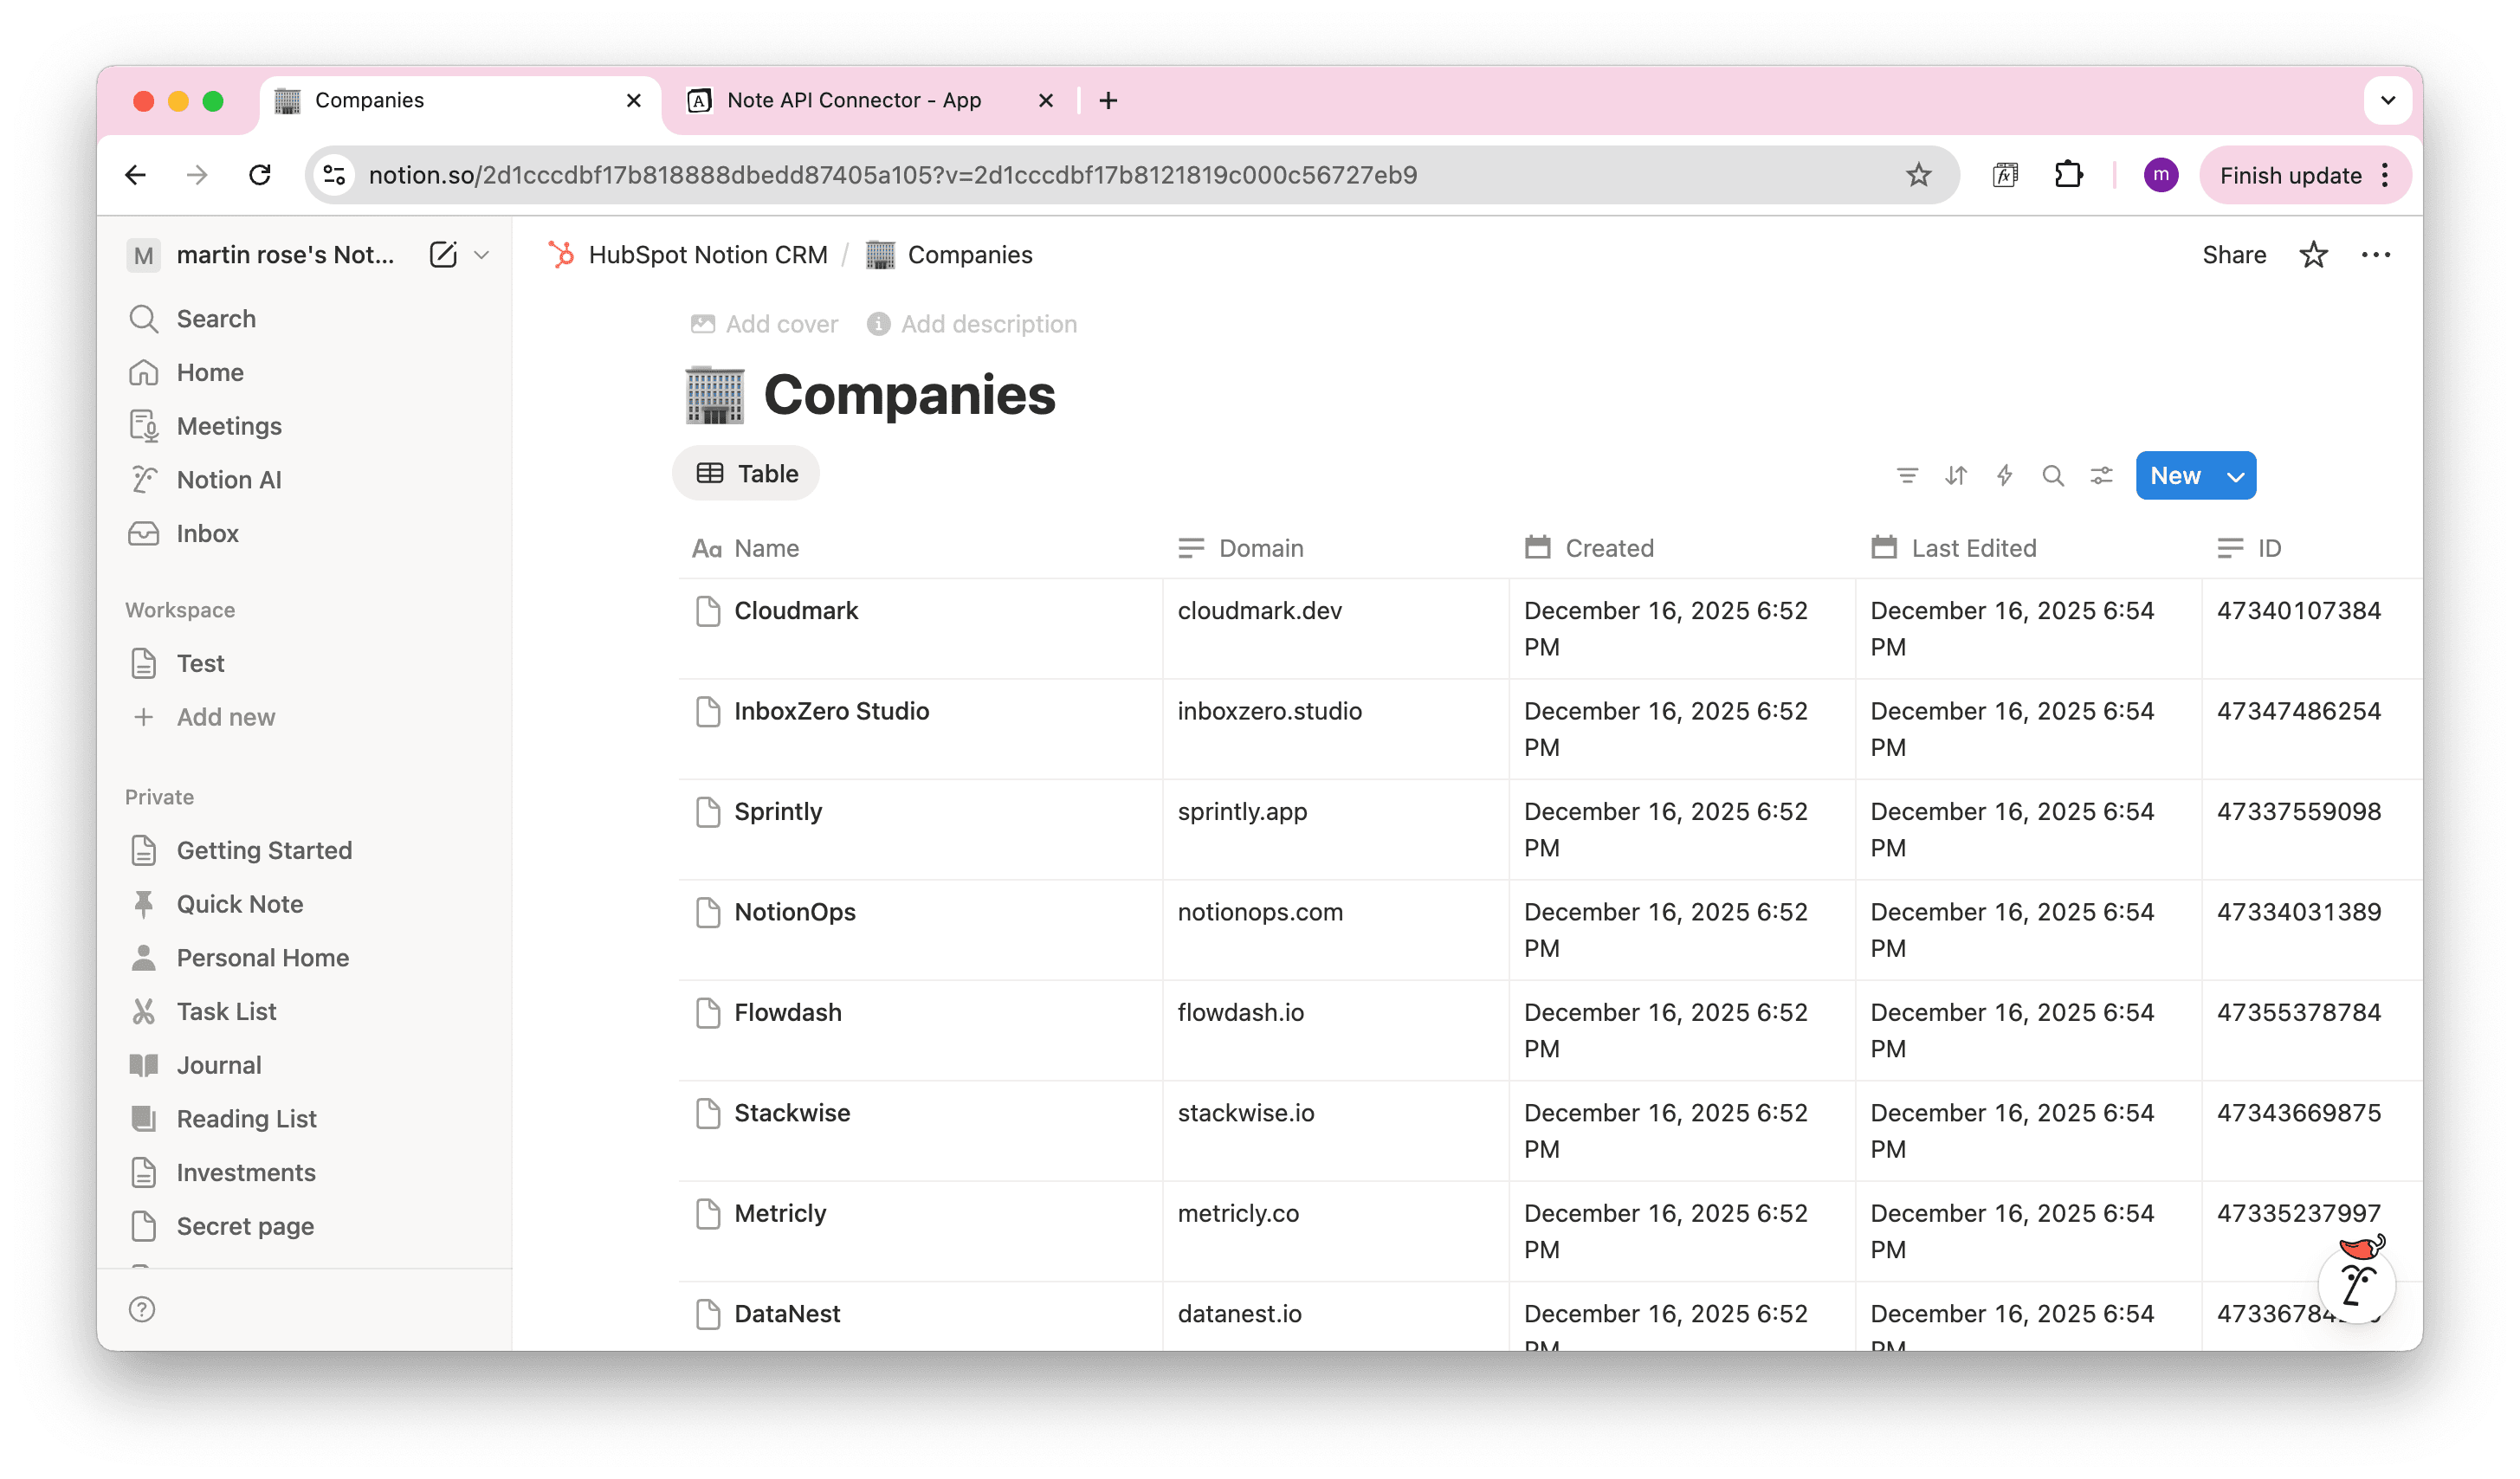
Task: Open view settings with the sliders icon
Action: pyautogui.click(x=2101, y=475)
